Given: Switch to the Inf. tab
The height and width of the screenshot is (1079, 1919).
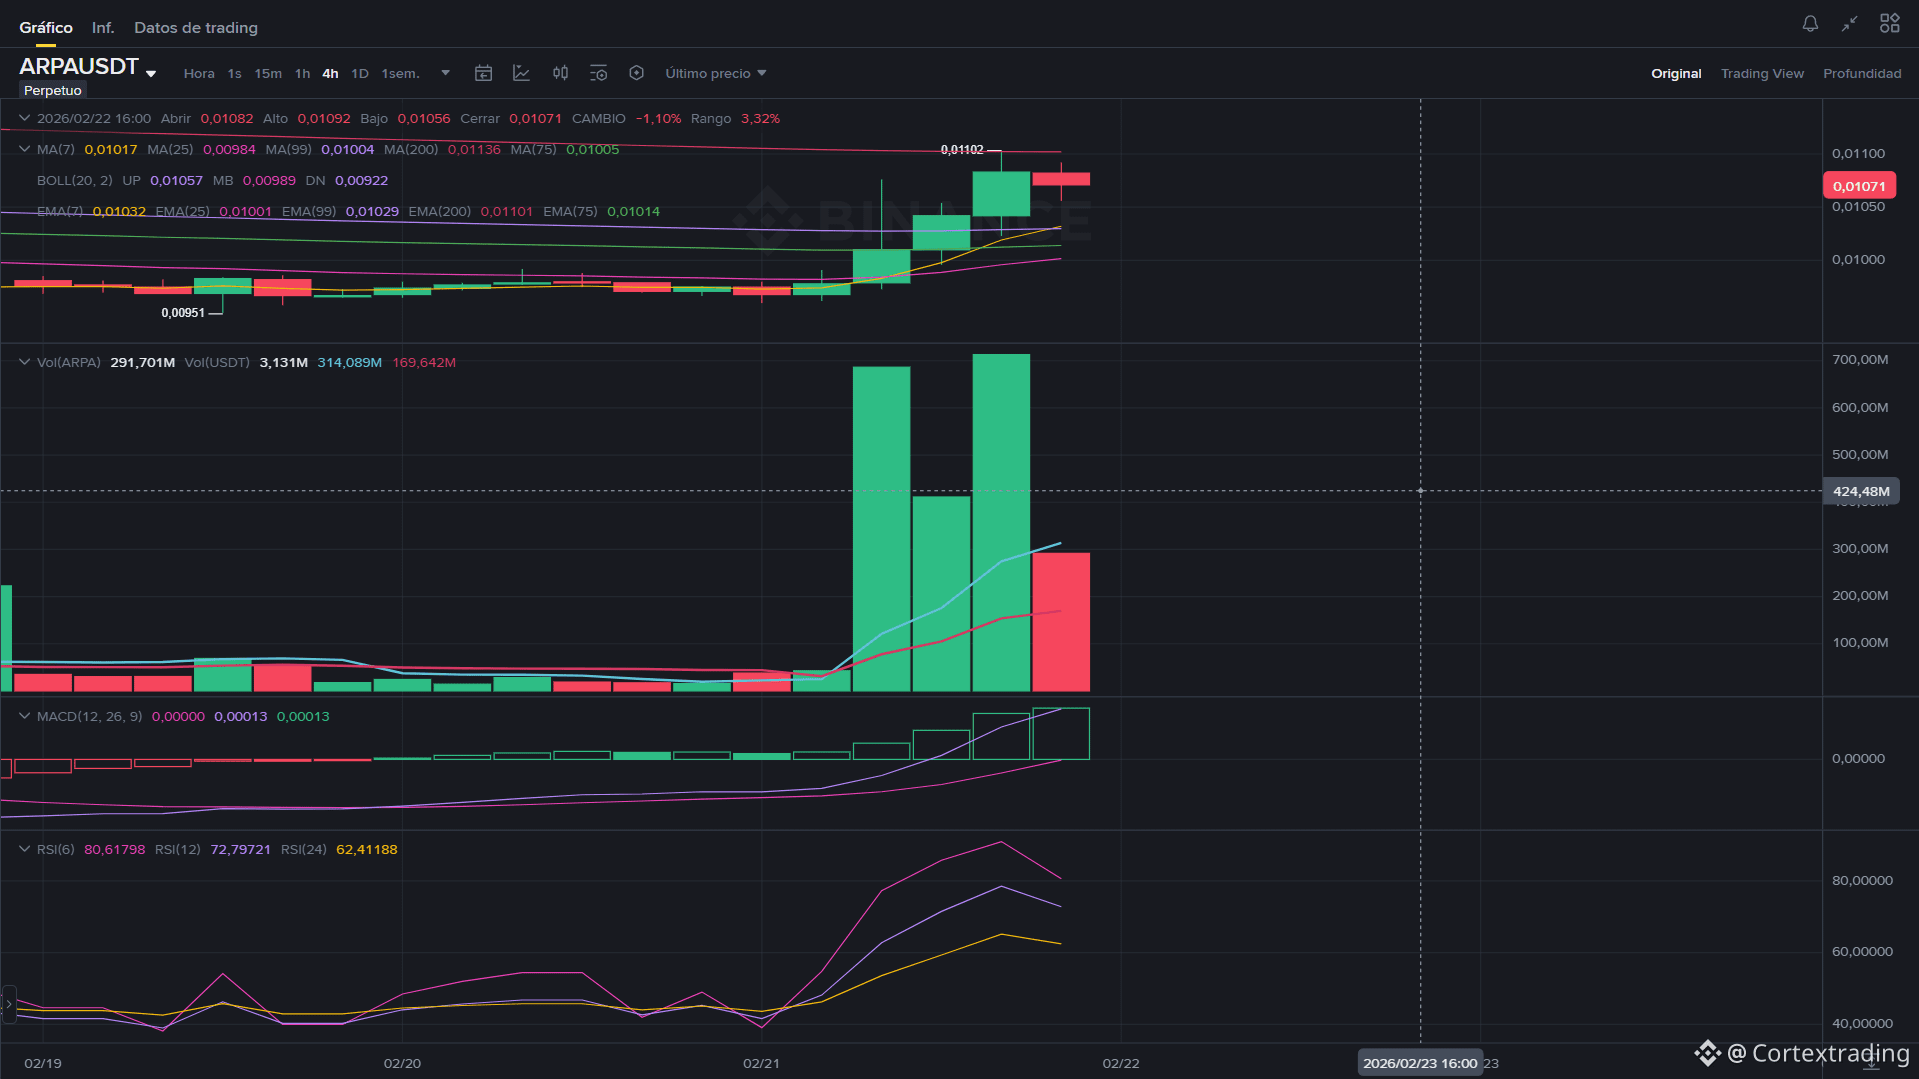Looking at the screenshot, I should click(x=103, y=28).
